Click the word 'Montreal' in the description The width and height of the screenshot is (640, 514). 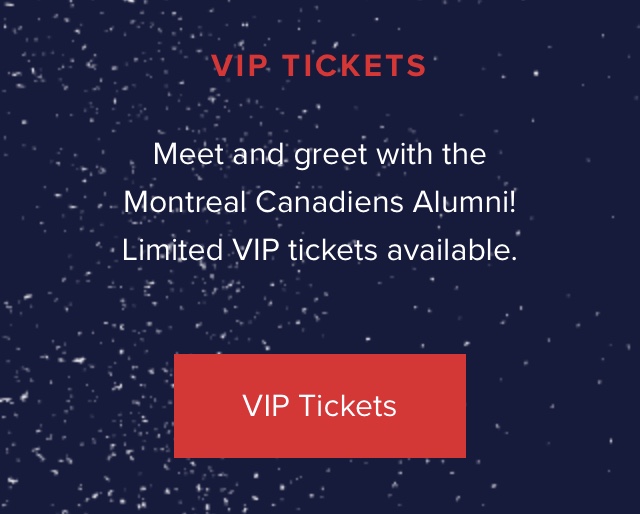185,202
